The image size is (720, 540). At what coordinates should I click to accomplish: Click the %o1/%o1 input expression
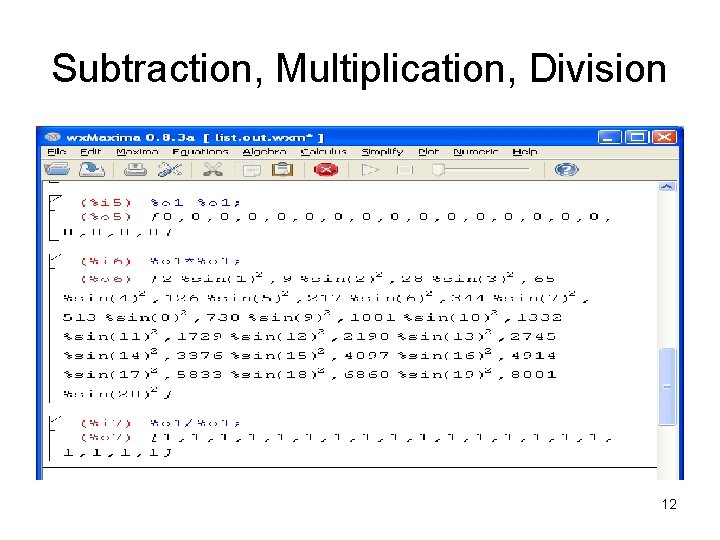point(195,423)
